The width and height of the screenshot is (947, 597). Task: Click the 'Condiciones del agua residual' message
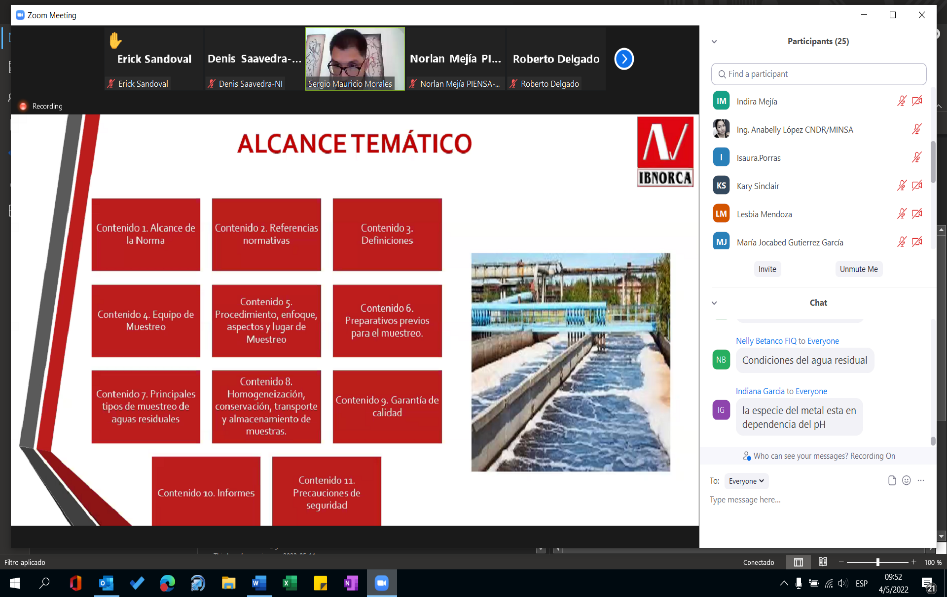click(x=804, y=360)
